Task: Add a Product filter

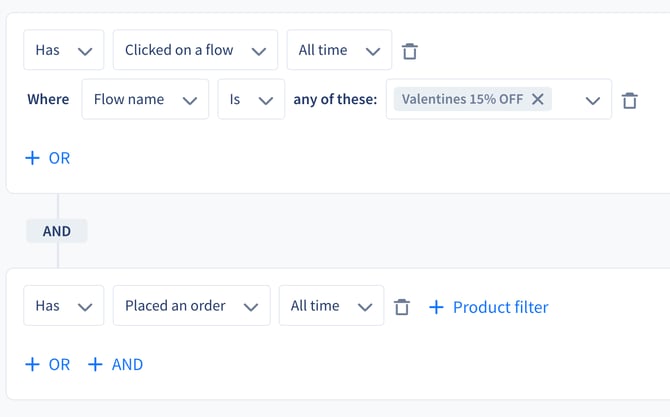Action: click(x=489, y=307)
